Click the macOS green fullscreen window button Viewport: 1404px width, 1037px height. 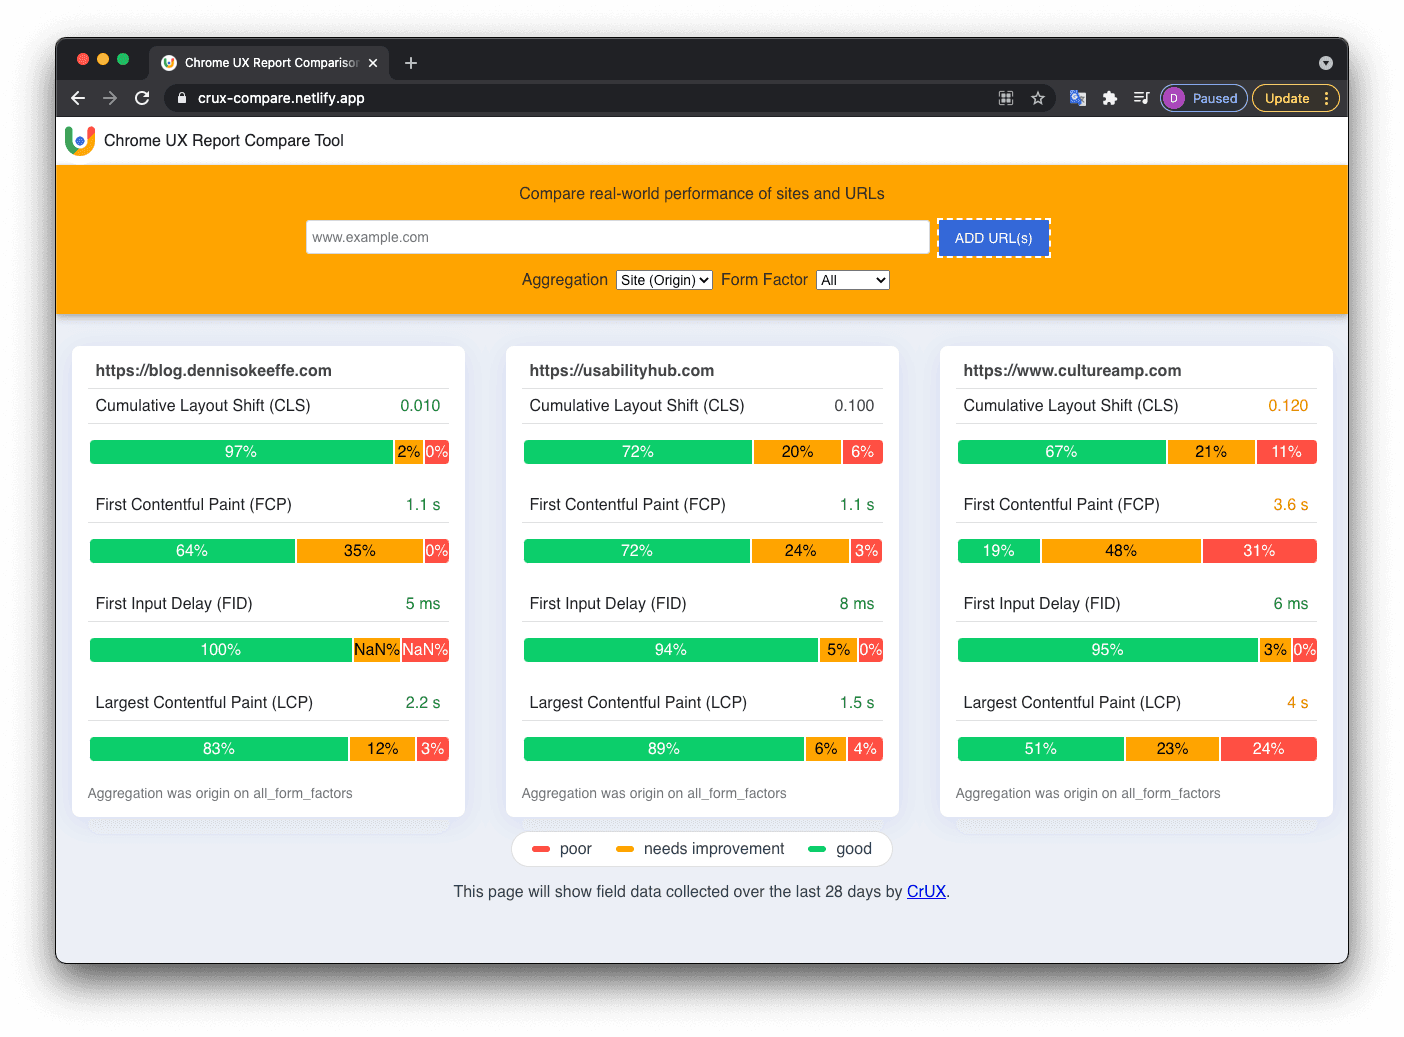point(123,59)
